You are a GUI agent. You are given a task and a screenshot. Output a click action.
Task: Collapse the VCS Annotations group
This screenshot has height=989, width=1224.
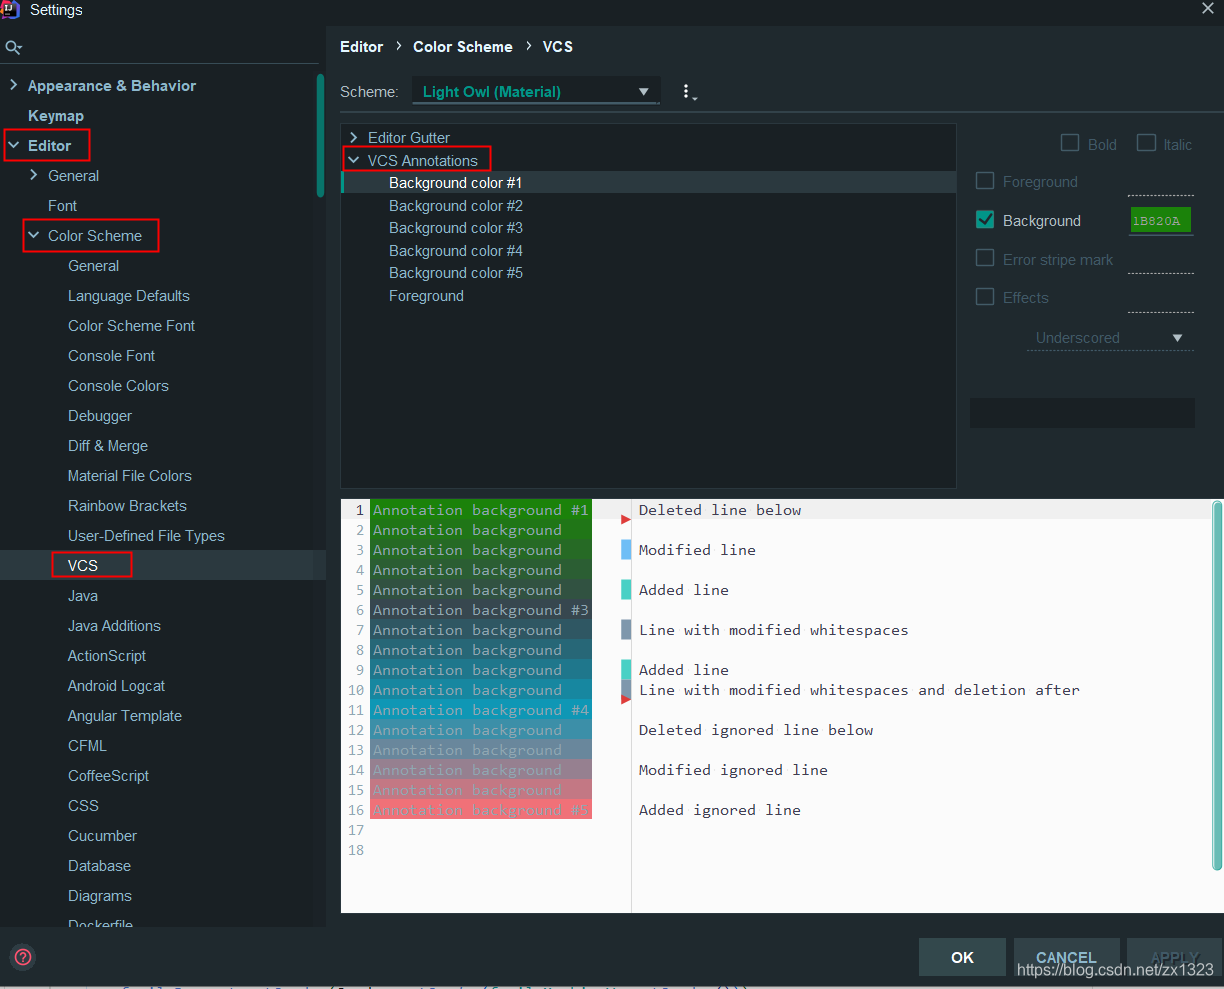(353, 160)
